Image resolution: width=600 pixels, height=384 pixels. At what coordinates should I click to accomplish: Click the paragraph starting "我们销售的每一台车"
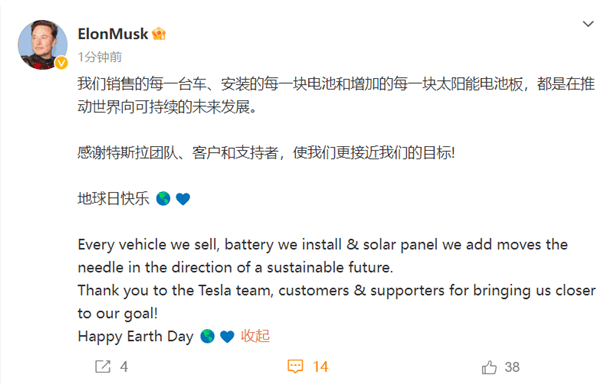(x=336, y=95)
